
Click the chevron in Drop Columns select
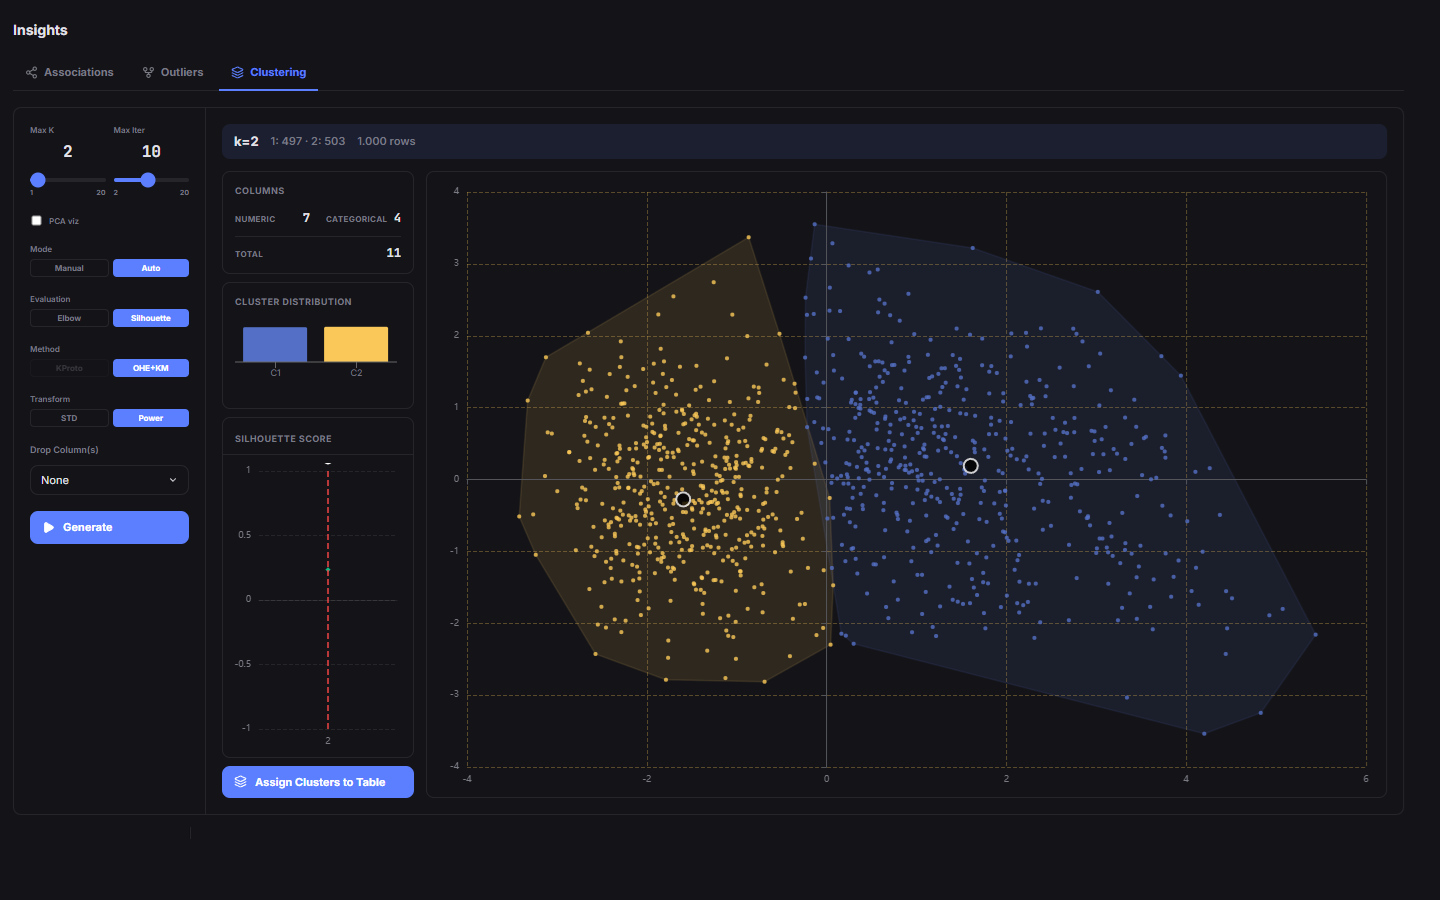(173, 480)
